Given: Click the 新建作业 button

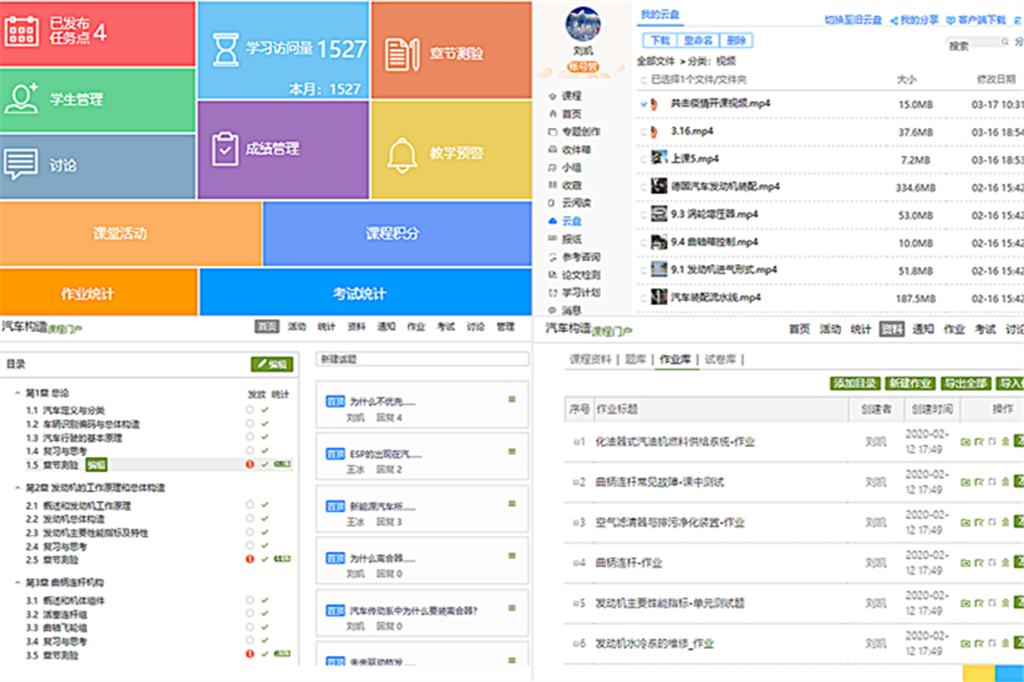Looking at the screenshot, I should (x=909, y=384).
